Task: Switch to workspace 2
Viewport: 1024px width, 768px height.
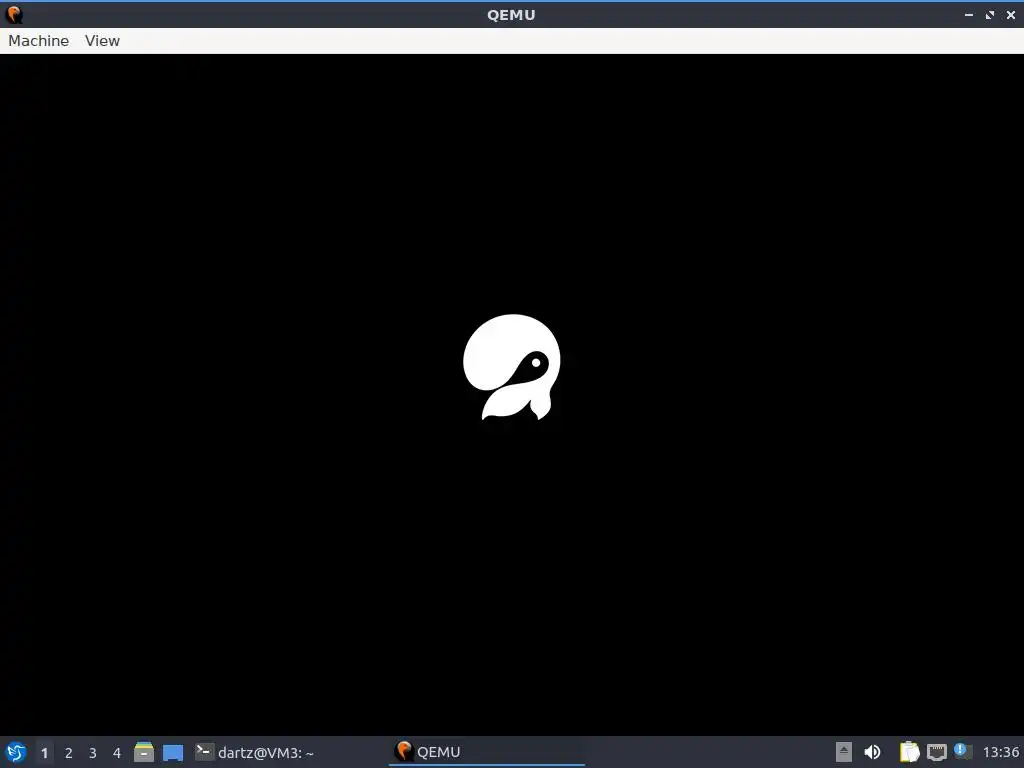Action: pos(69,753)
